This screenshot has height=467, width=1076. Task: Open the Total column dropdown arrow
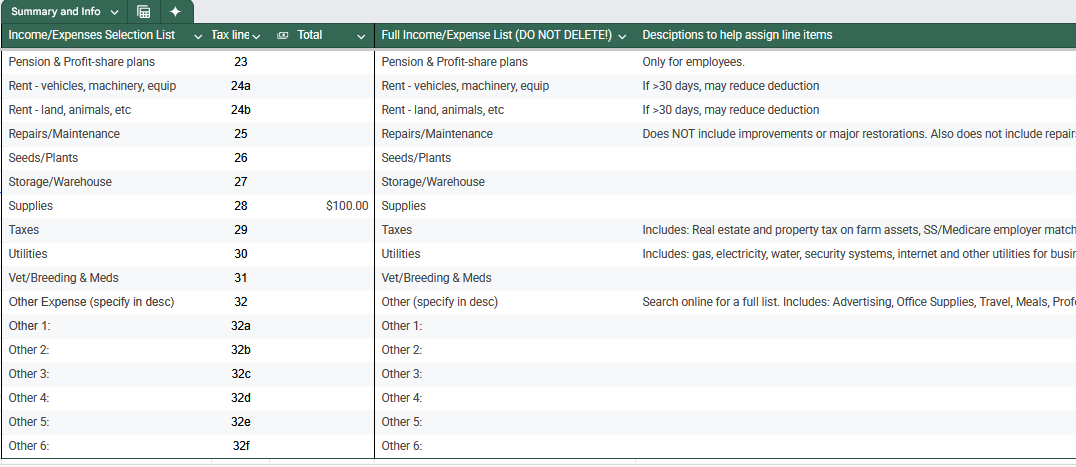tap(361, 36)
